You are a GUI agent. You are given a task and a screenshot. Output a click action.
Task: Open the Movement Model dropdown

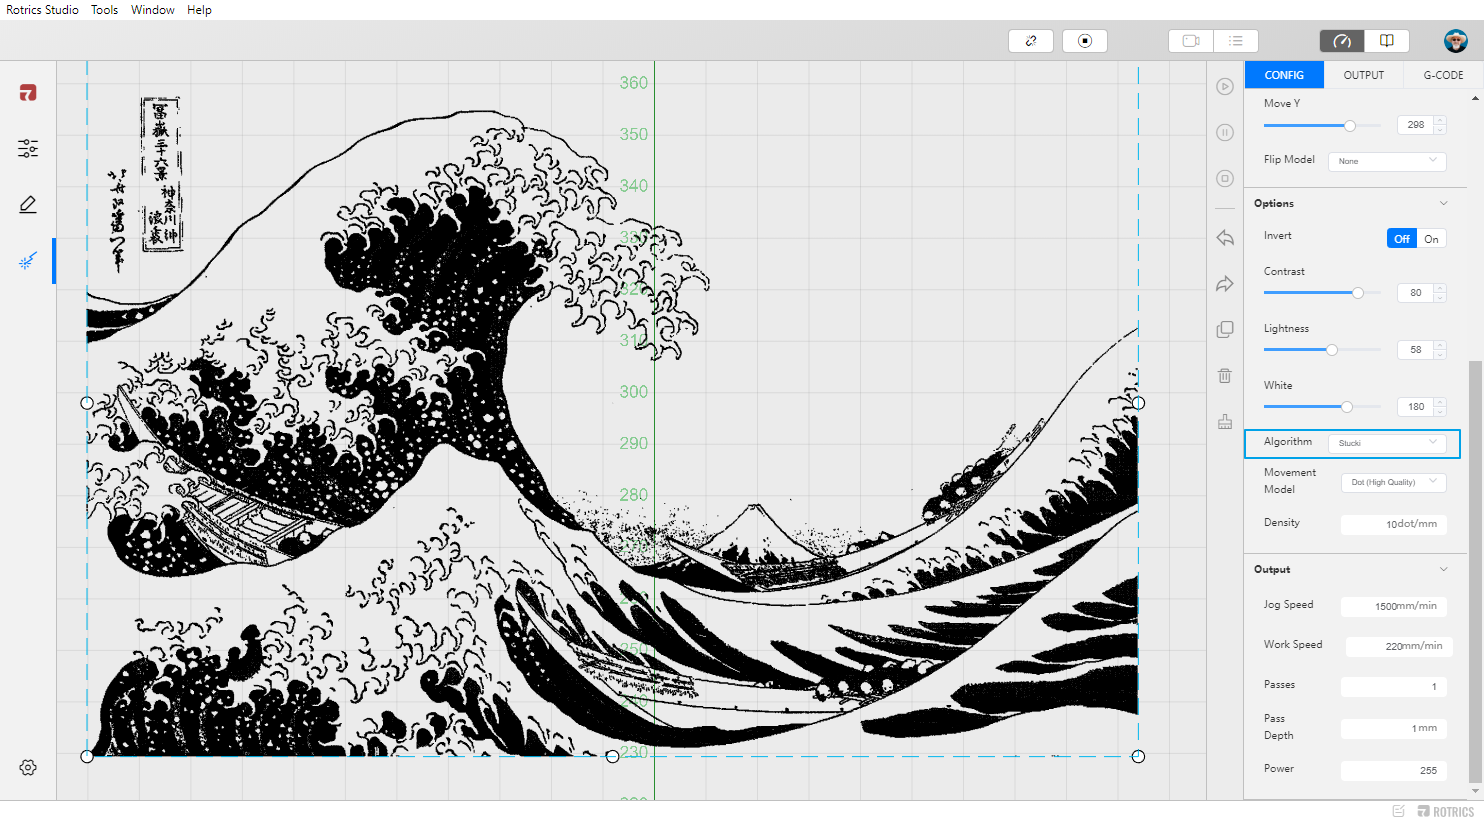pyautogui.click(x=1394, y=482)
